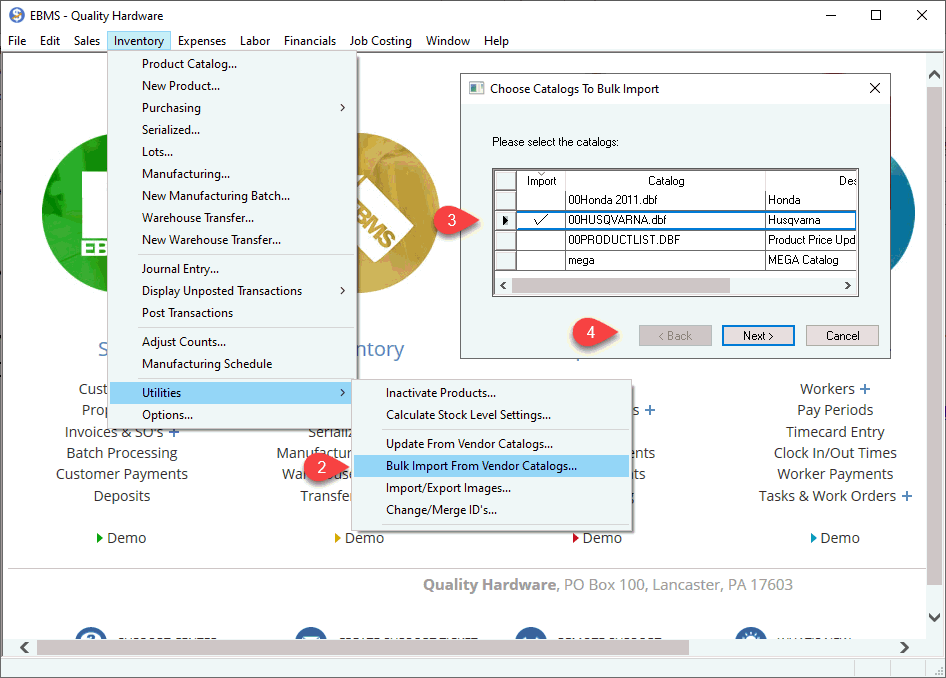Open the Financials menu
Image resolution: width=946 pixels, height=678 pixels.
coord(310,40)
